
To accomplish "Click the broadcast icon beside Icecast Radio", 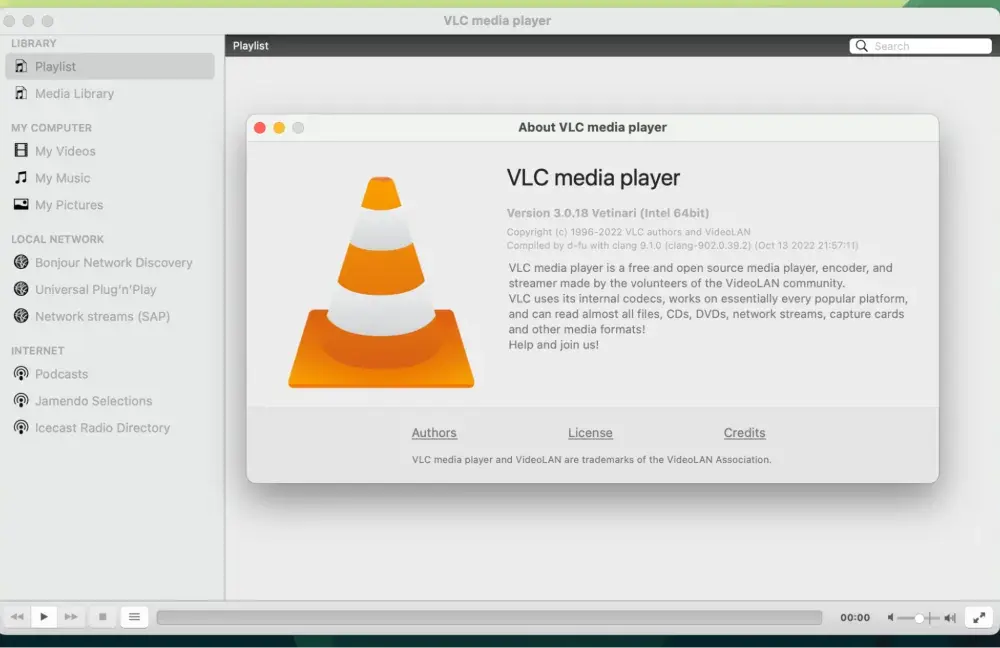I will point(21,427).
